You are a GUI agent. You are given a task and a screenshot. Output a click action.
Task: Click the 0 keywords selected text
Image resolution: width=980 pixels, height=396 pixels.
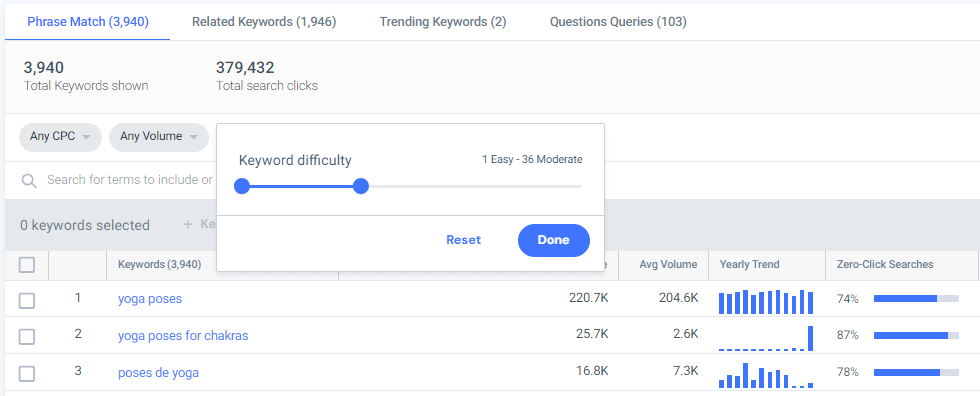[x=85, y=225]
